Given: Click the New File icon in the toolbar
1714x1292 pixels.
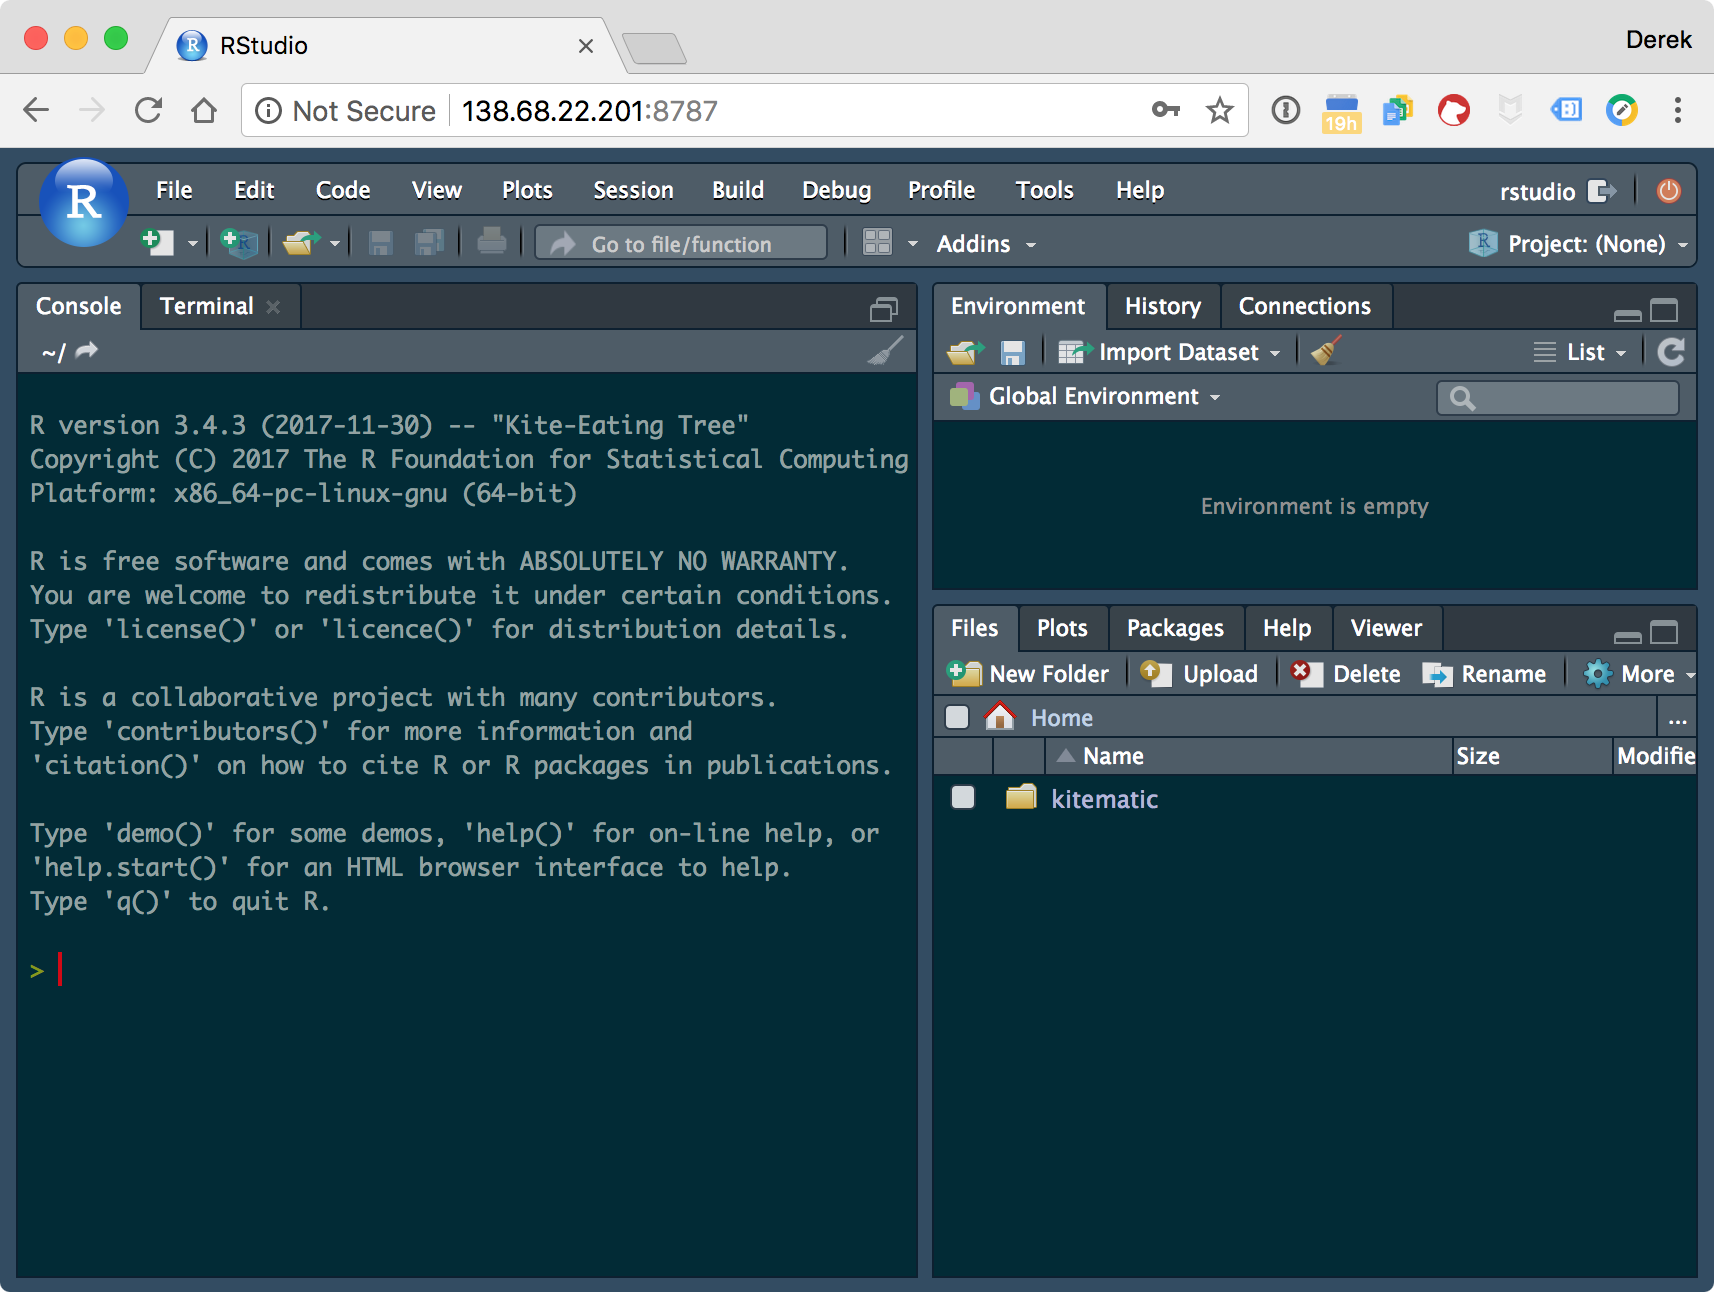Looking at the screenshot, I should click(x=157, y=242).
